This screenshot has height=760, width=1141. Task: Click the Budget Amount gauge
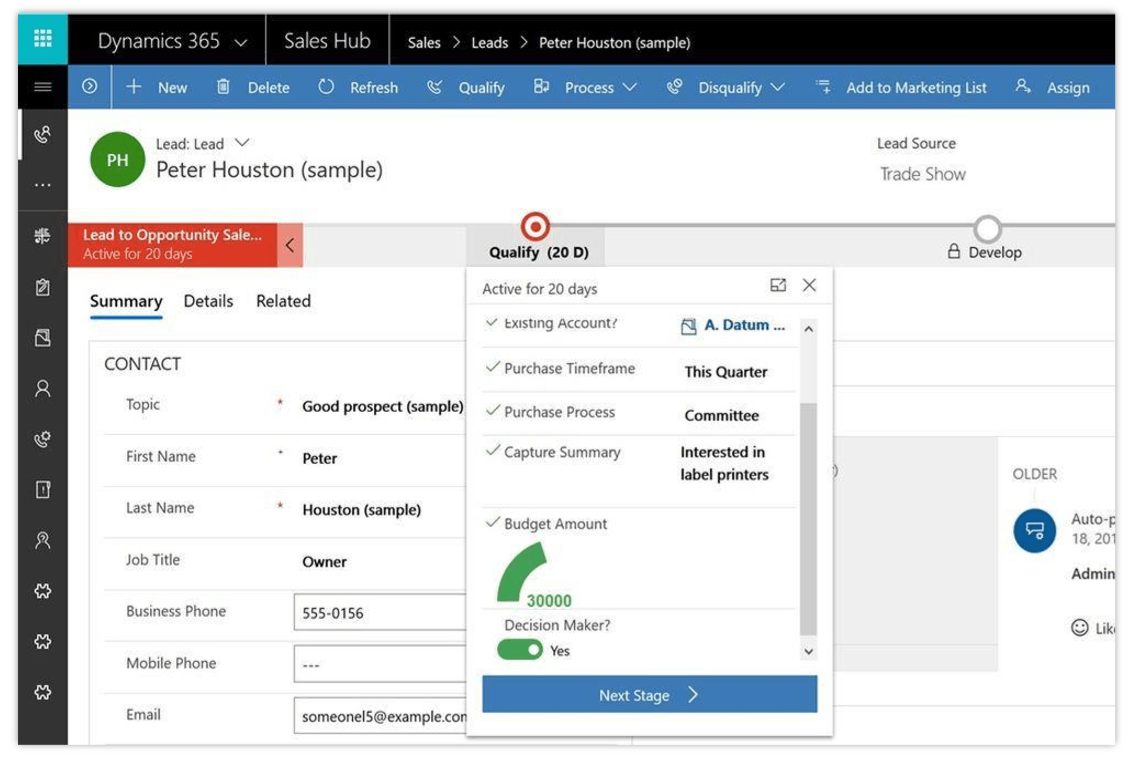click(x=522, y=572)
